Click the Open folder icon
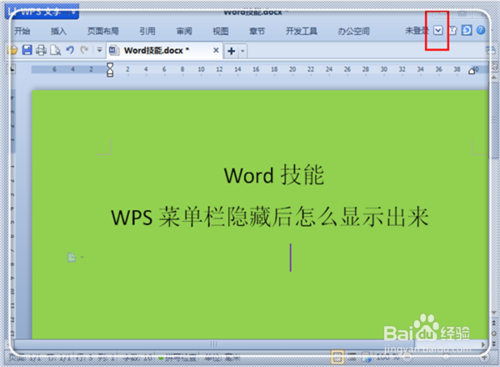This screenshot has width=500, height=367. [x=13, y=50]
